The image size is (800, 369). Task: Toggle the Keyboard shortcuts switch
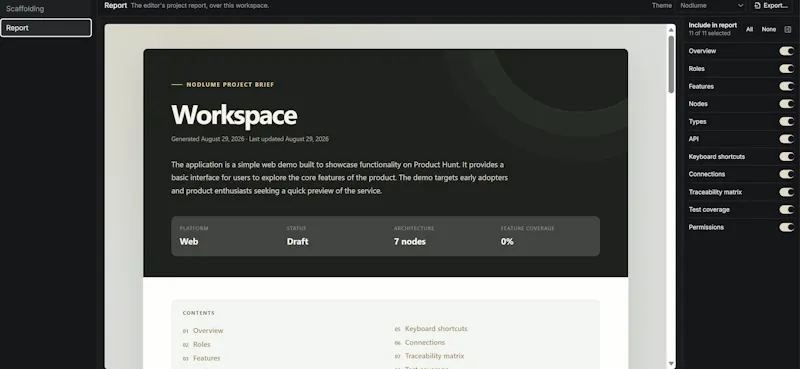786,157
